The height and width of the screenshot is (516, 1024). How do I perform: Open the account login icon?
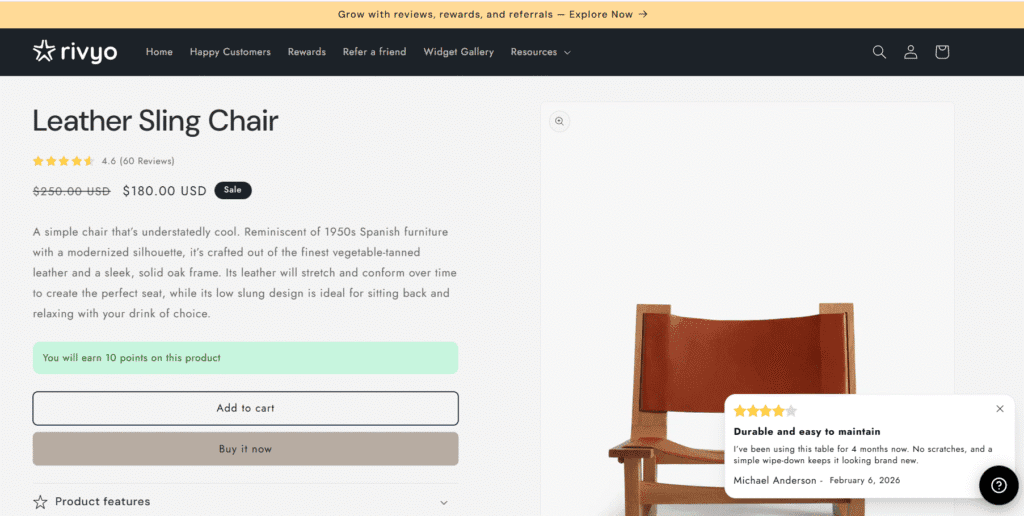pos(910,52)
